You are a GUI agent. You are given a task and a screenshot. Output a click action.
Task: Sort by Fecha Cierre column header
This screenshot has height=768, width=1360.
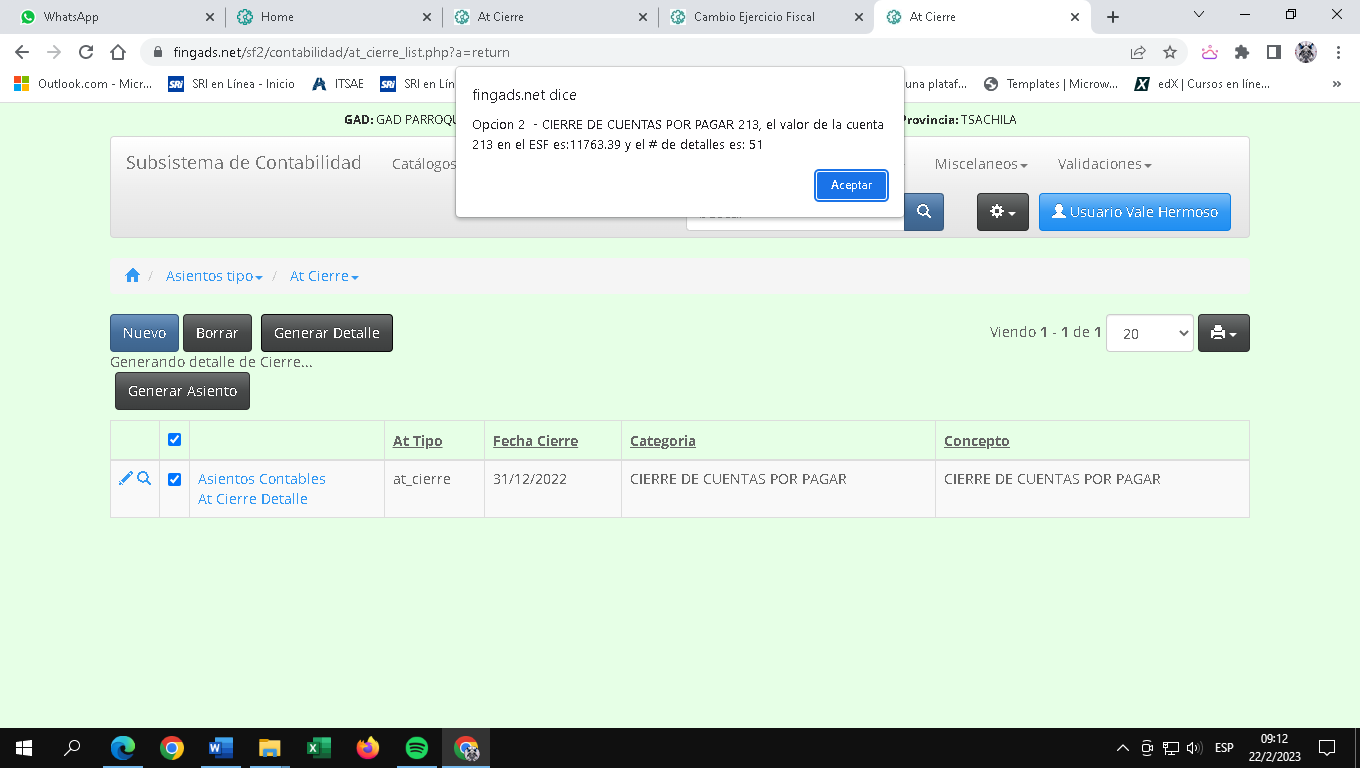click(x=535, y=441)
